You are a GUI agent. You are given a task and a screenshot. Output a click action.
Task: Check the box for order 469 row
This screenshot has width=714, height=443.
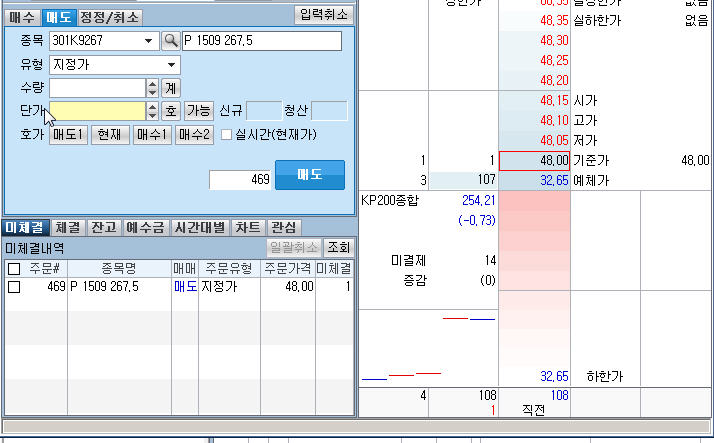(13, 287)
